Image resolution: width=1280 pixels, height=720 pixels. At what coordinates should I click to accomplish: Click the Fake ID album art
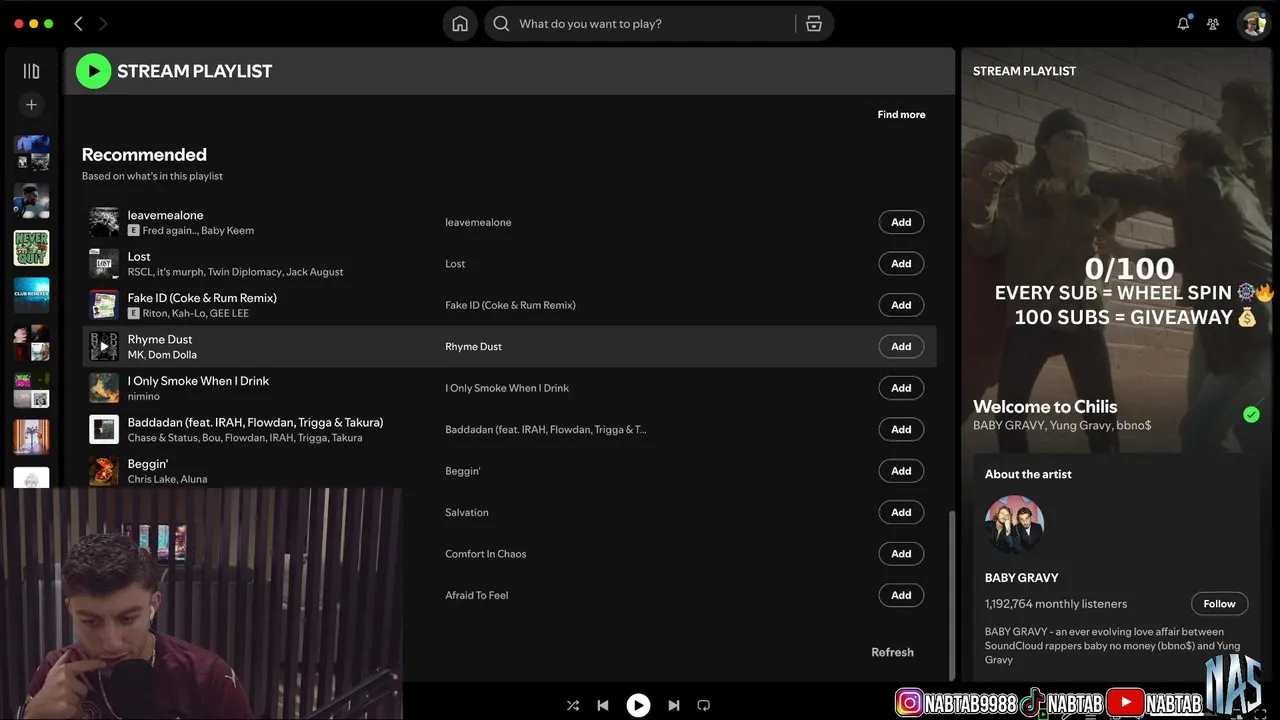104,305
